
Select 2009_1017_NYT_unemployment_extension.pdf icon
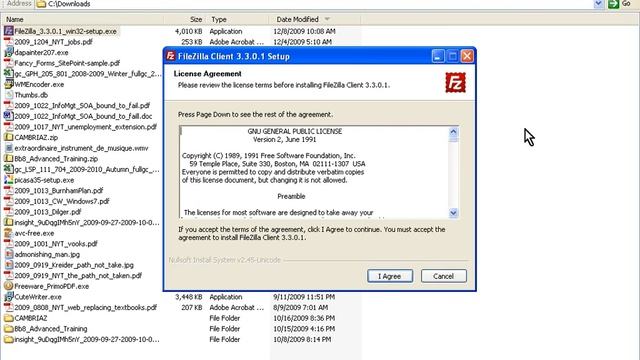pos(8,127)
